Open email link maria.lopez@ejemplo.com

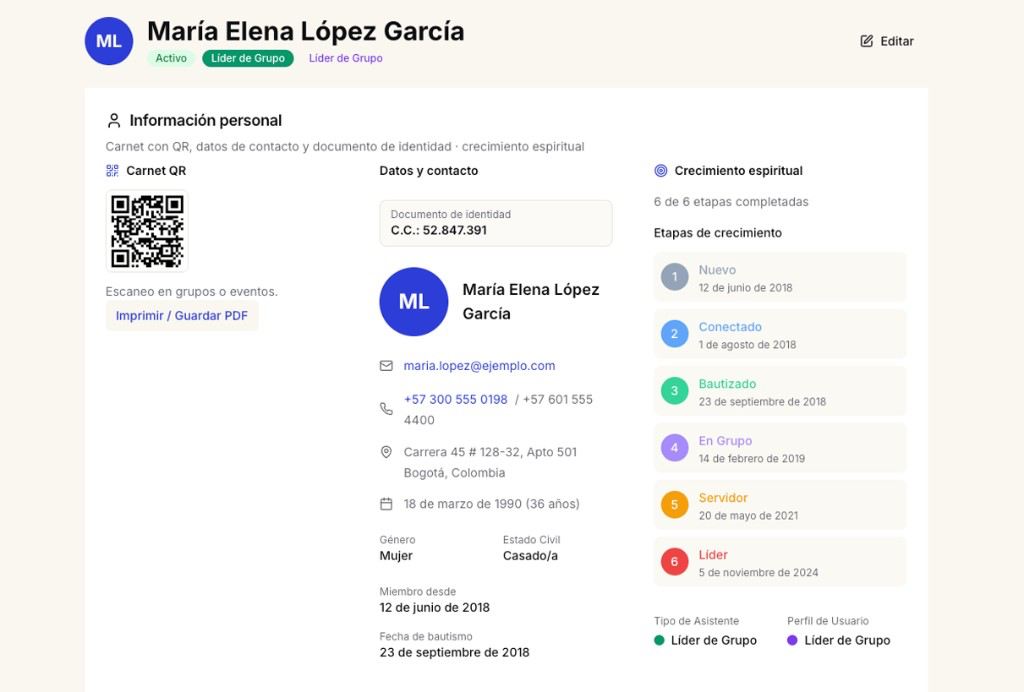(479, 366)
